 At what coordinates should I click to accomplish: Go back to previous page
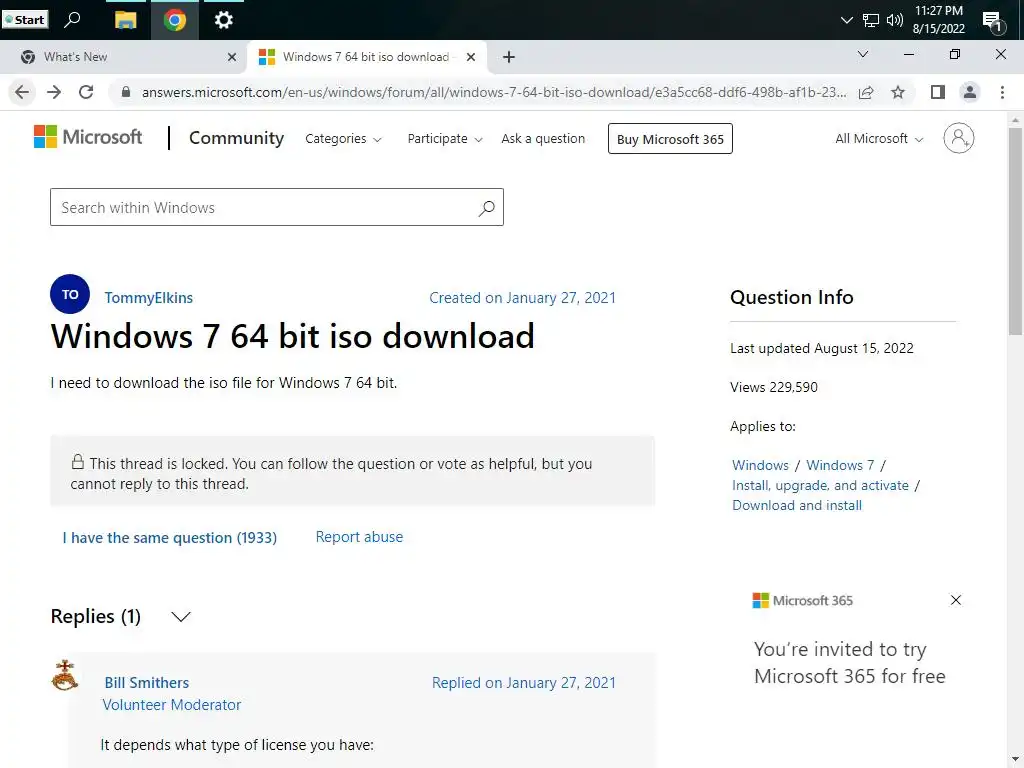pyautogui.click(x=22, y=92)
